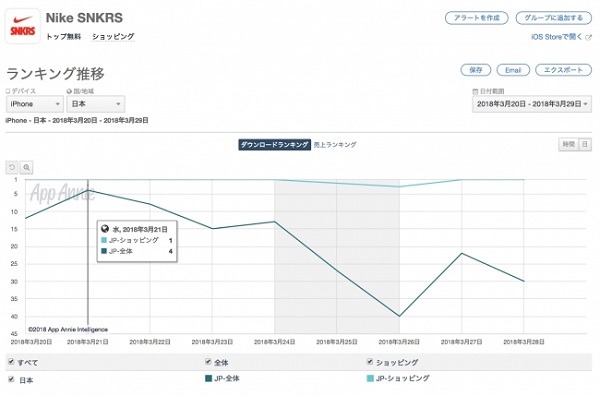
Task: Click the 2018年3月27日 JP-全体 data point
Action: coord(461,253)
